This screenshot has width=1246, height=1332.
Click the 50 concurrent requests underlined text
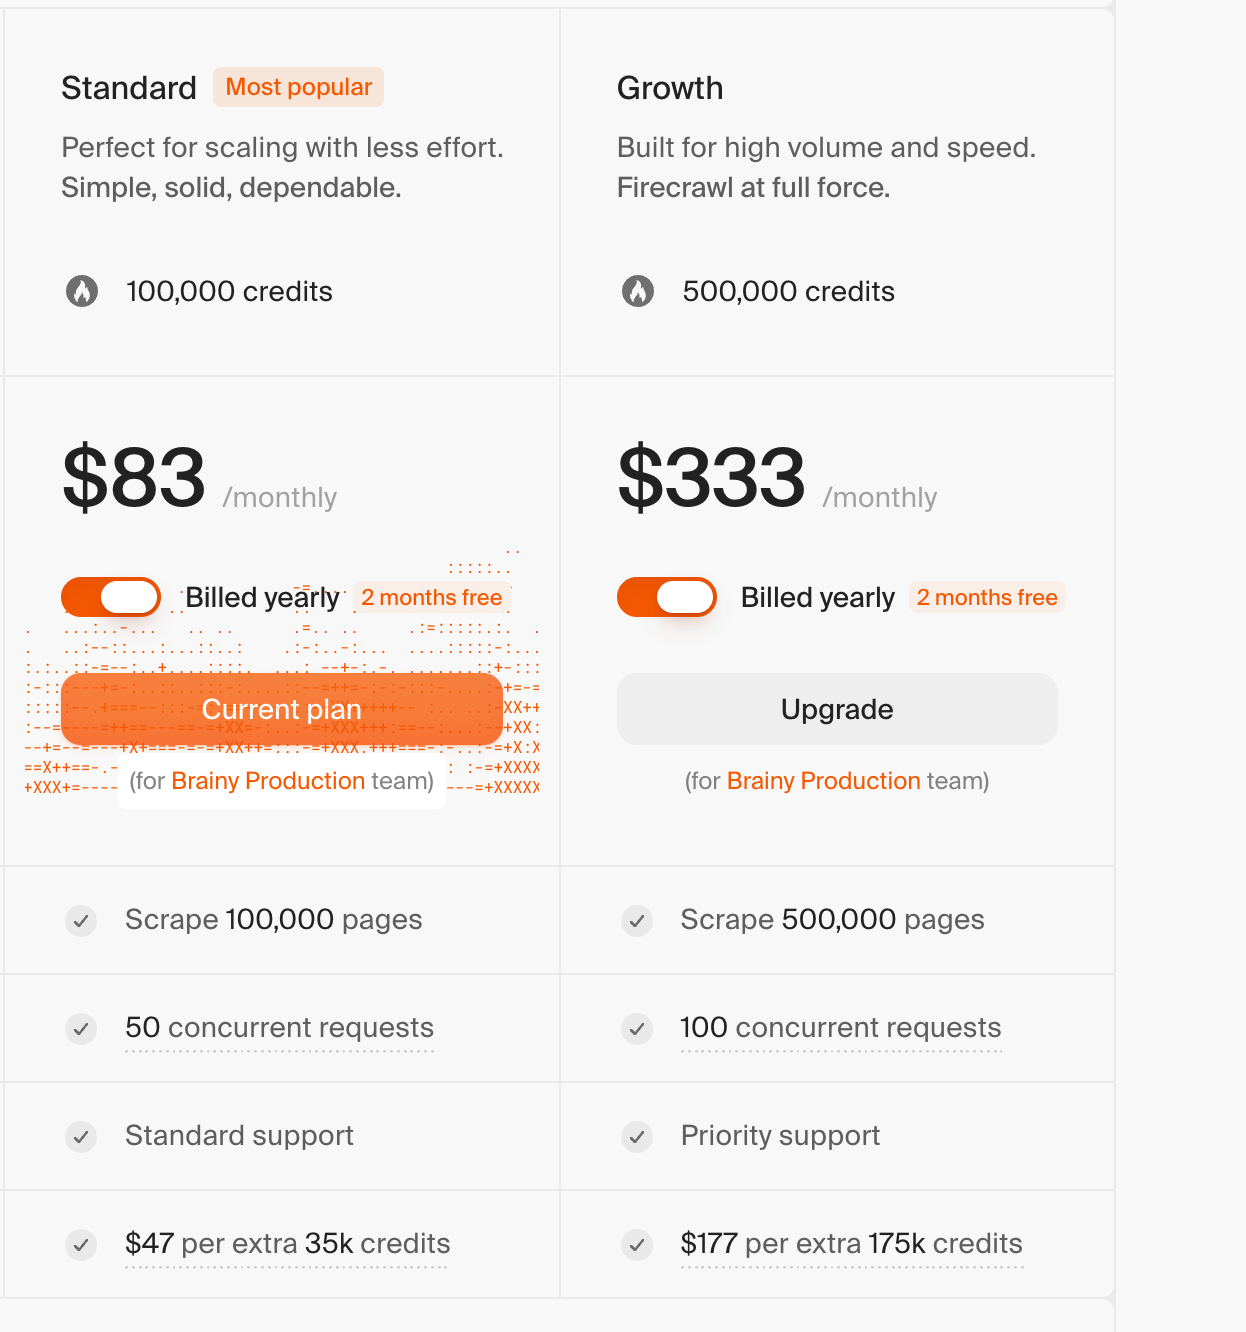pyautogui.click(x=279, y=1028)
